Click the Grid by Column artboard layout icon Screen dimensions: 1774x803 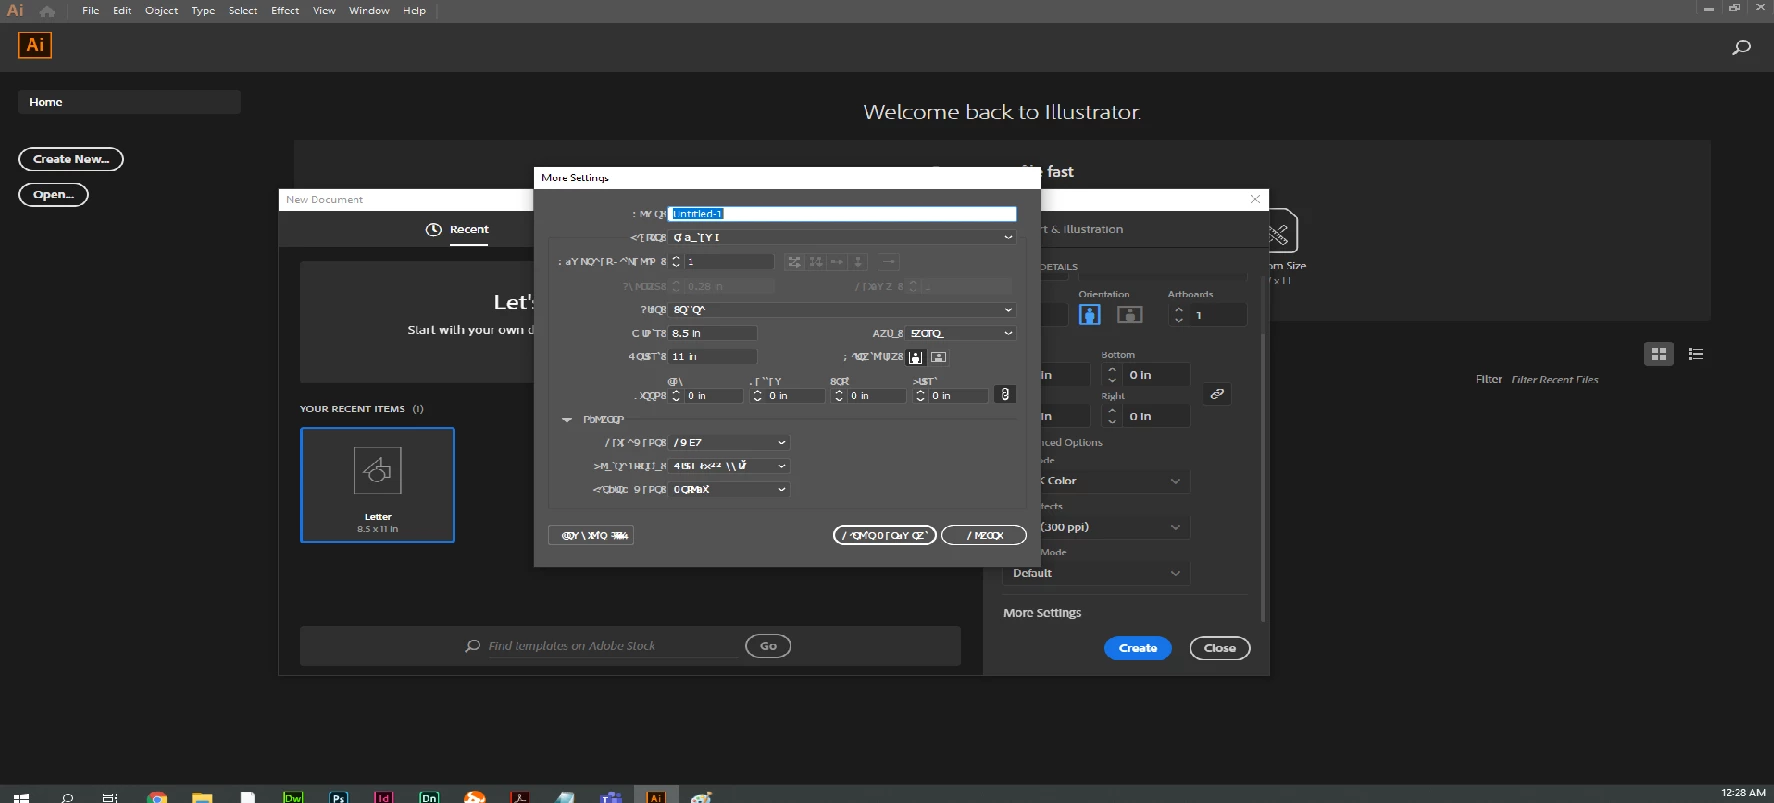point(816,262)
